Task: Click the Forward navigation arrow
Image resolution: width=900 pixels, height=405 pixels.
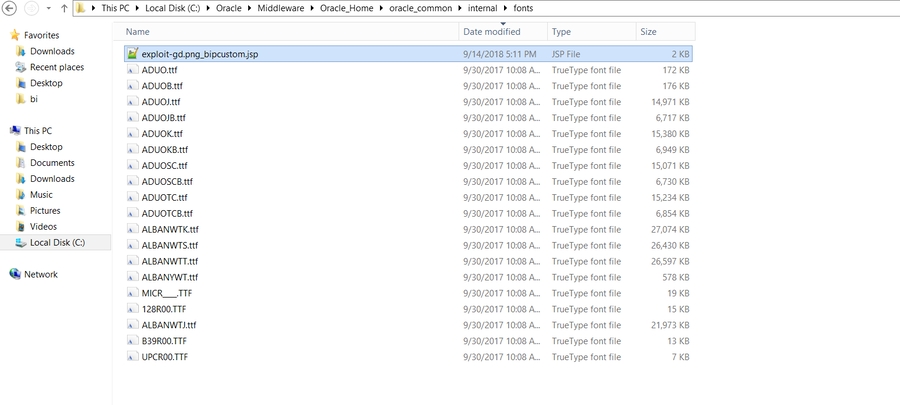Action: (32, 8)
